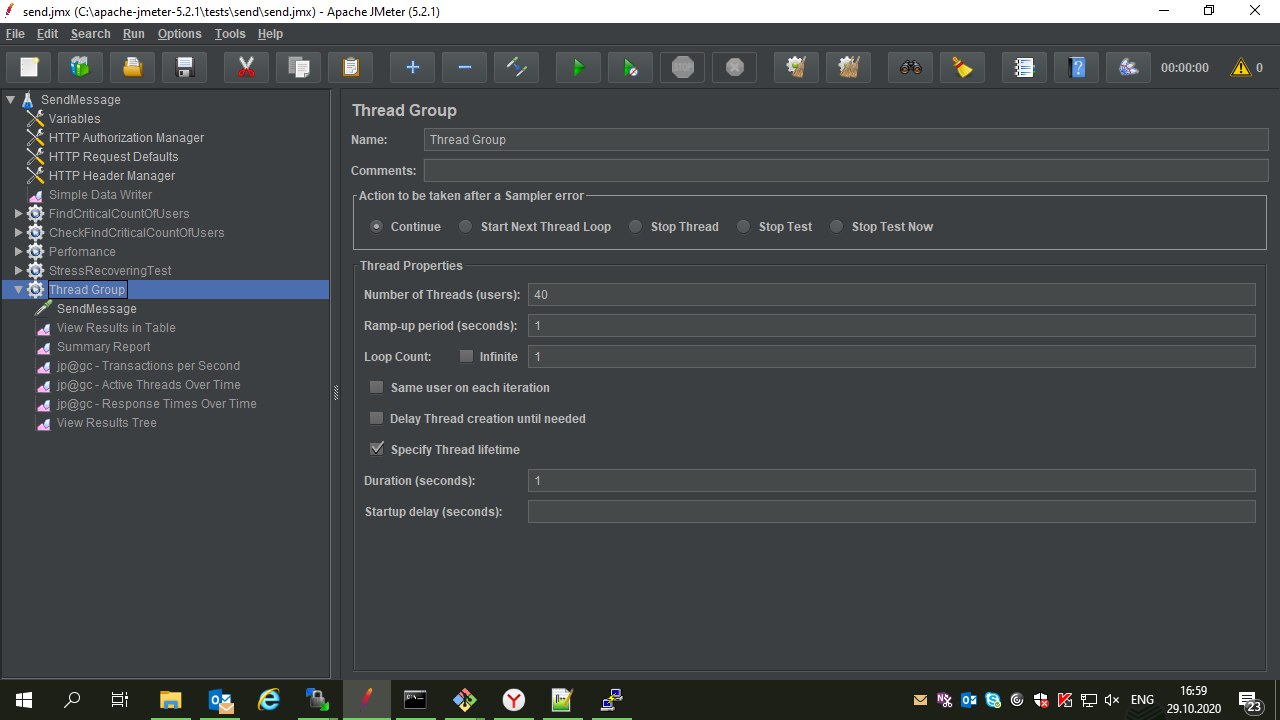Select the Stop Thread radio button
The image size is (1280, 720).
tap(636, 227)
